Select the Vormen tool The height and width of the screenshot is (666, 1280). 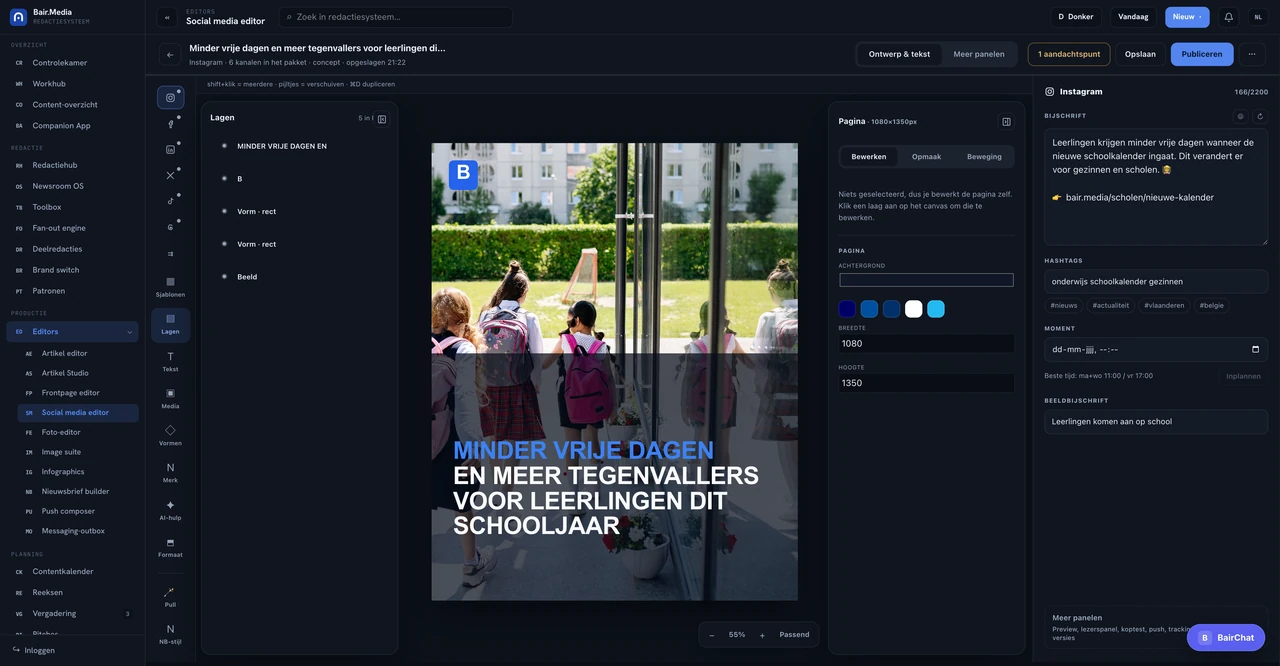coord(170,436)
